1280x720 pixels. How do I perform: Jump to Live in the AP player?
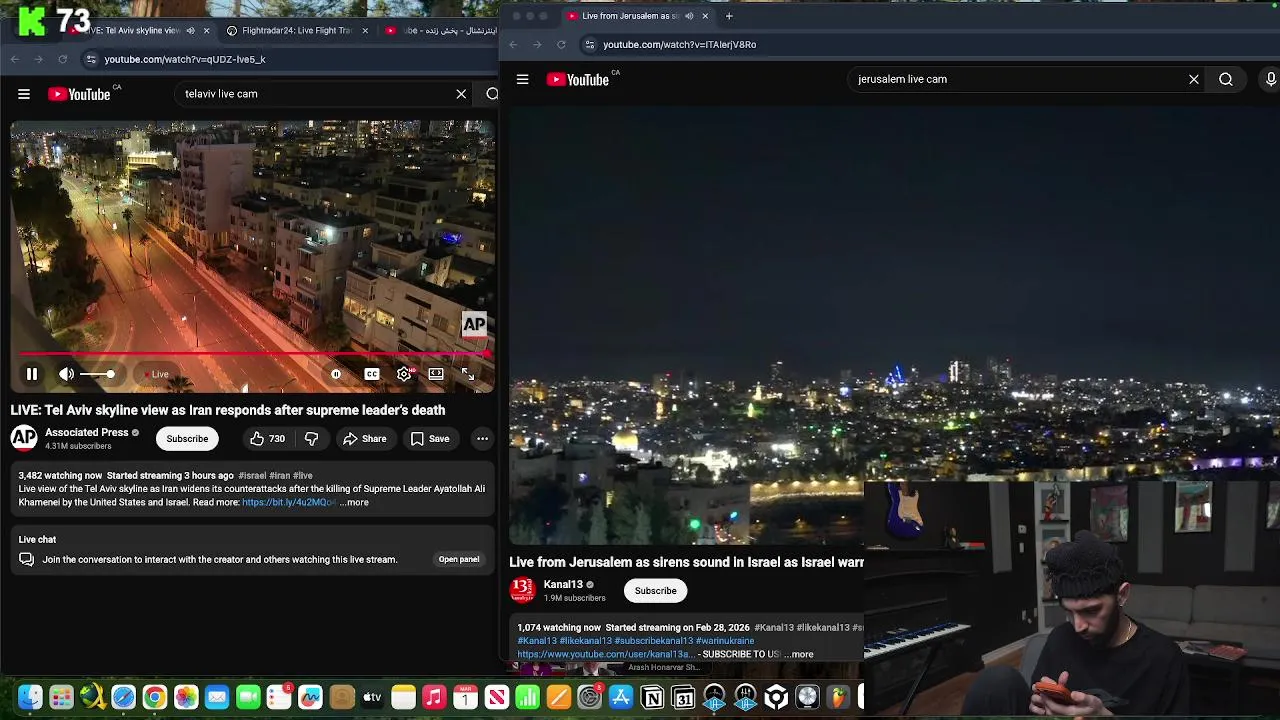(x=157, y=374)
